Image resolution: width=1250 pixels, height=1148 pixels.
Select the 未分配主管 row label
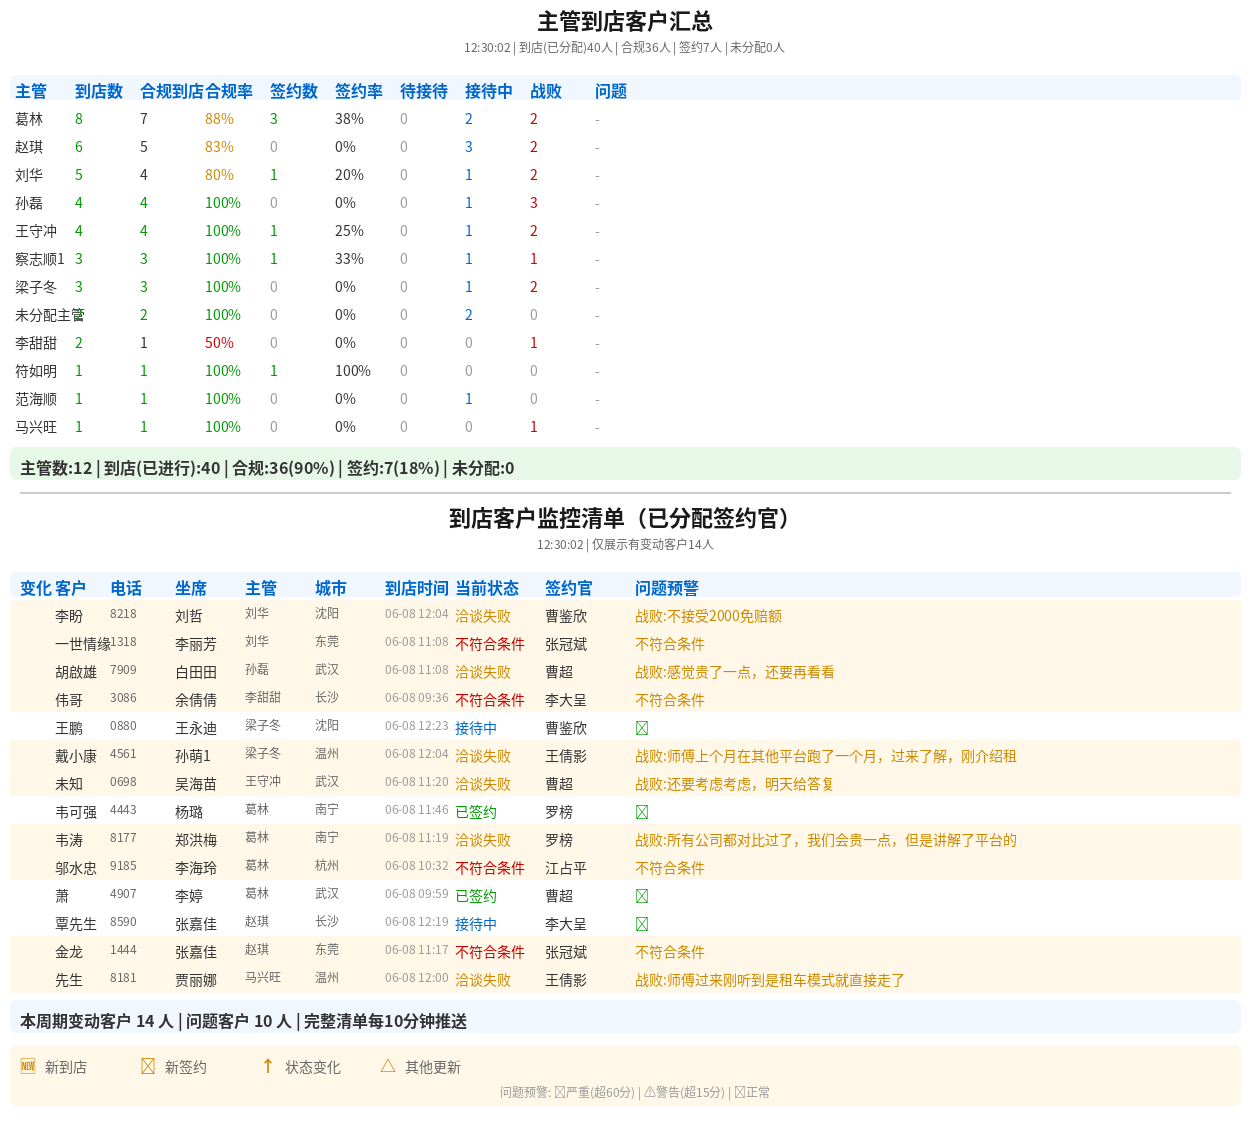pyautogui.click(x=50, y=315)
